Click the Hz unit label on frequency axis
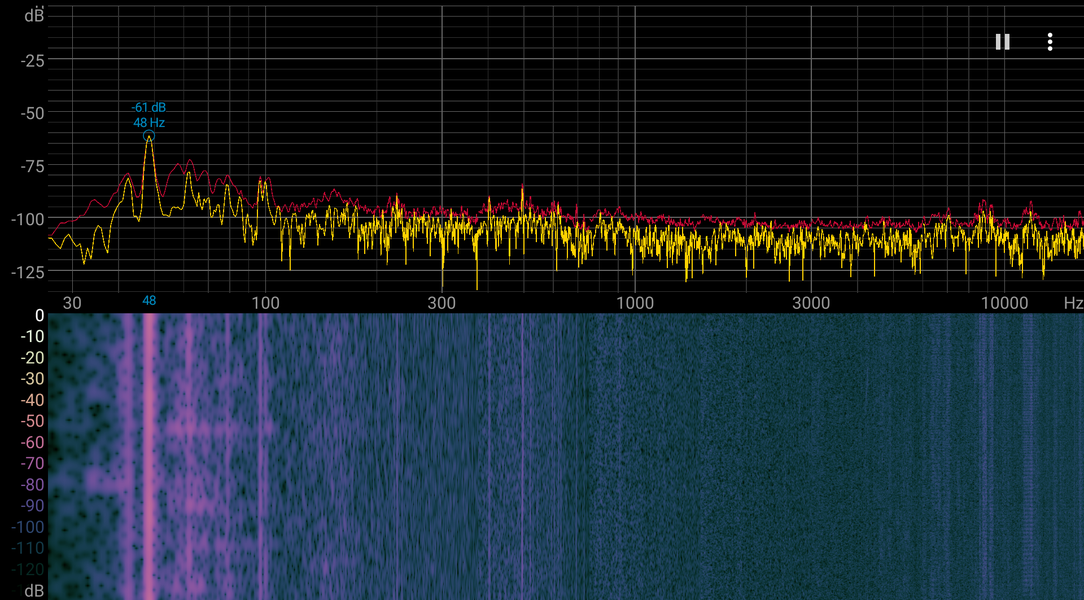Screen dimensions: 1084x600 (1073, 303)
